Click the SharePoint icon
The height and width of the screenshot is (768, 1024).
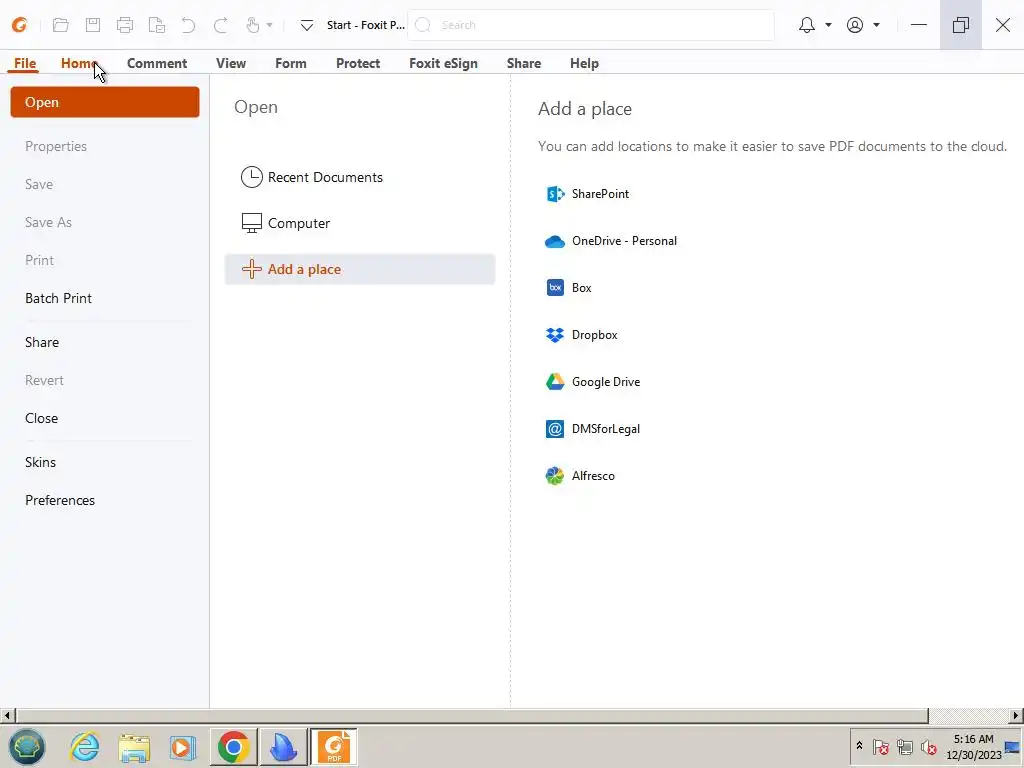pos(555,194)
